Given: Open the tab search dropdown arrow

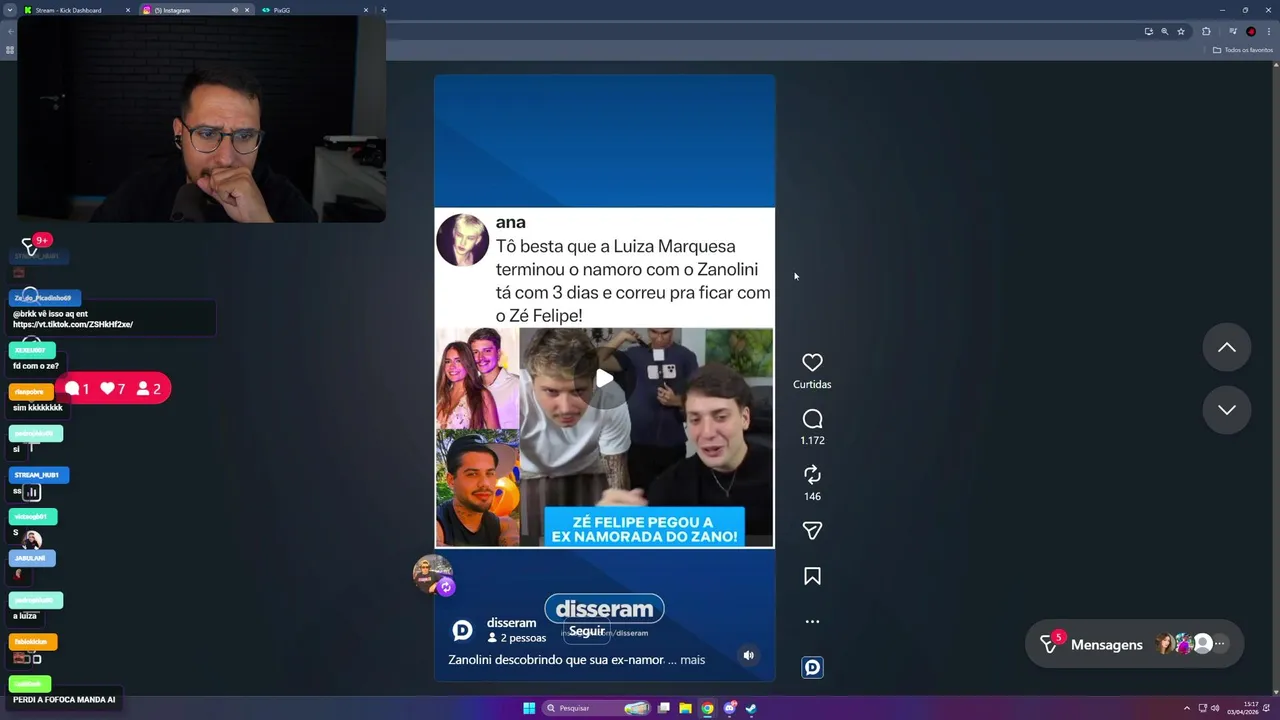Looking at the screenshot, I should pos(9,10).
